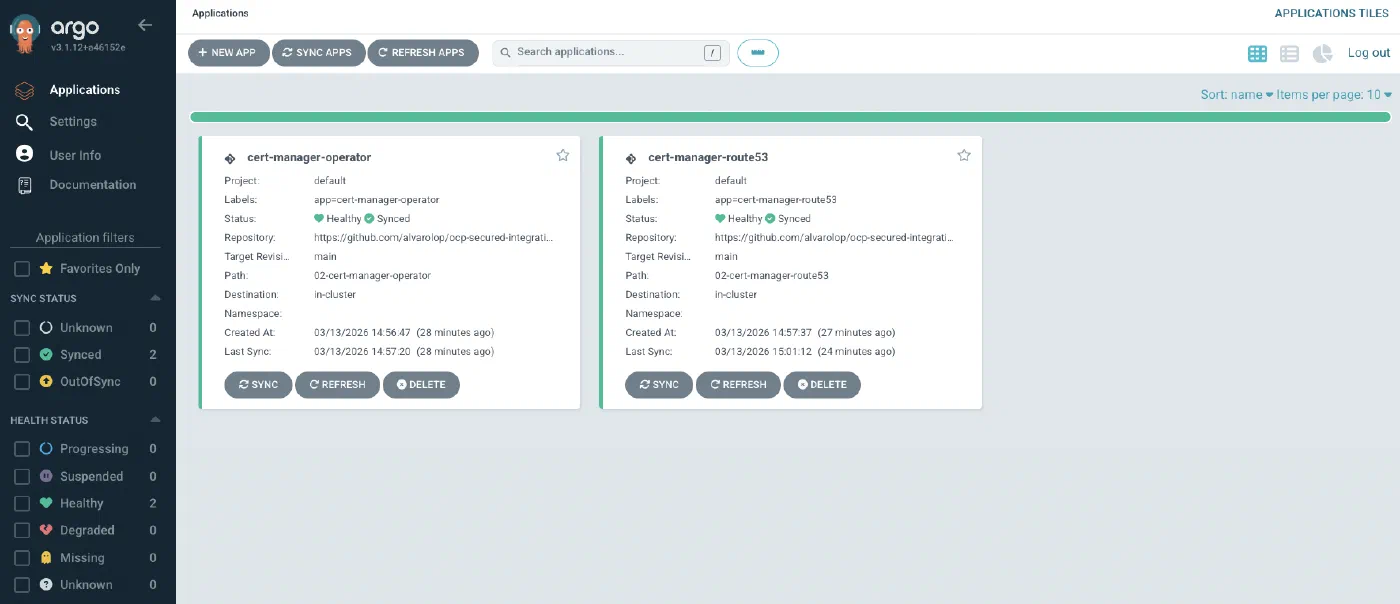Click label app=cert-manager-operator text

pyautogui.click(x=376, y=200)
